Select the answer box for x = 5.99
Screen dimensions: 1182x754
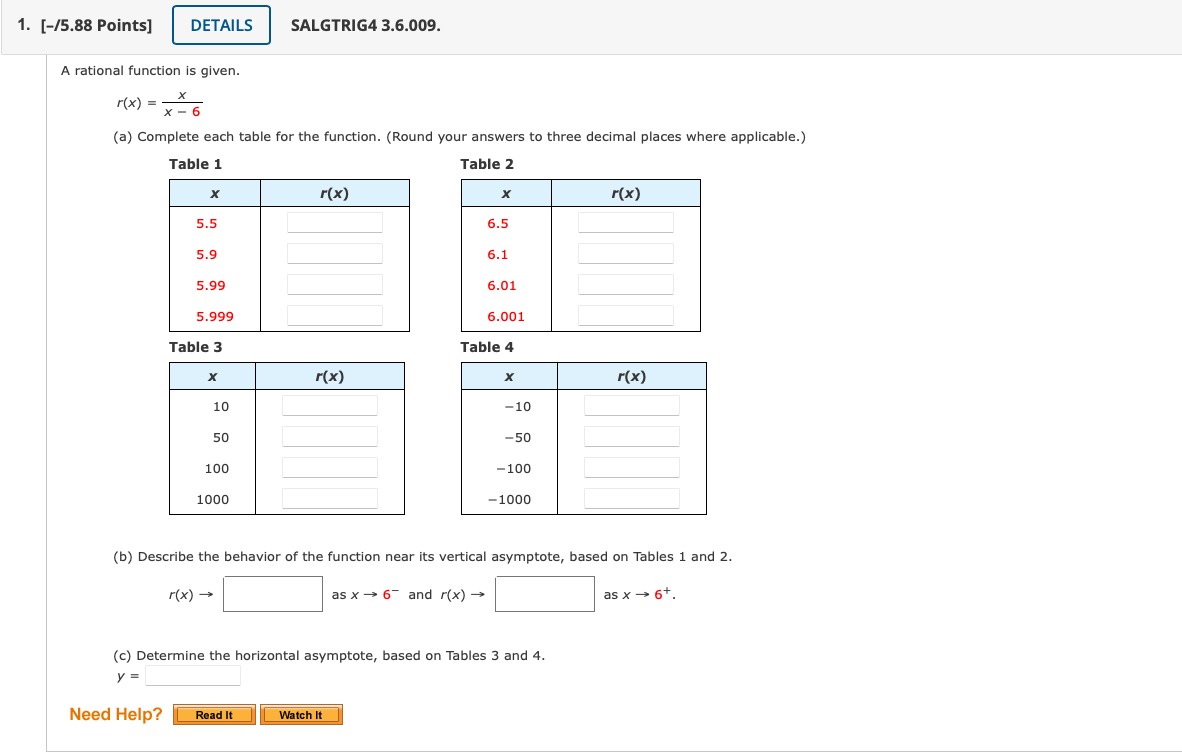334,284
